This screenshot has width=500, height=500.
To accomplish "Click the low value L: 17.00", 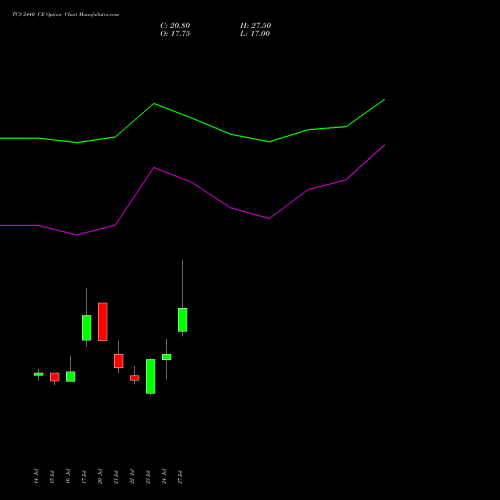I will [x=255, y=34].
